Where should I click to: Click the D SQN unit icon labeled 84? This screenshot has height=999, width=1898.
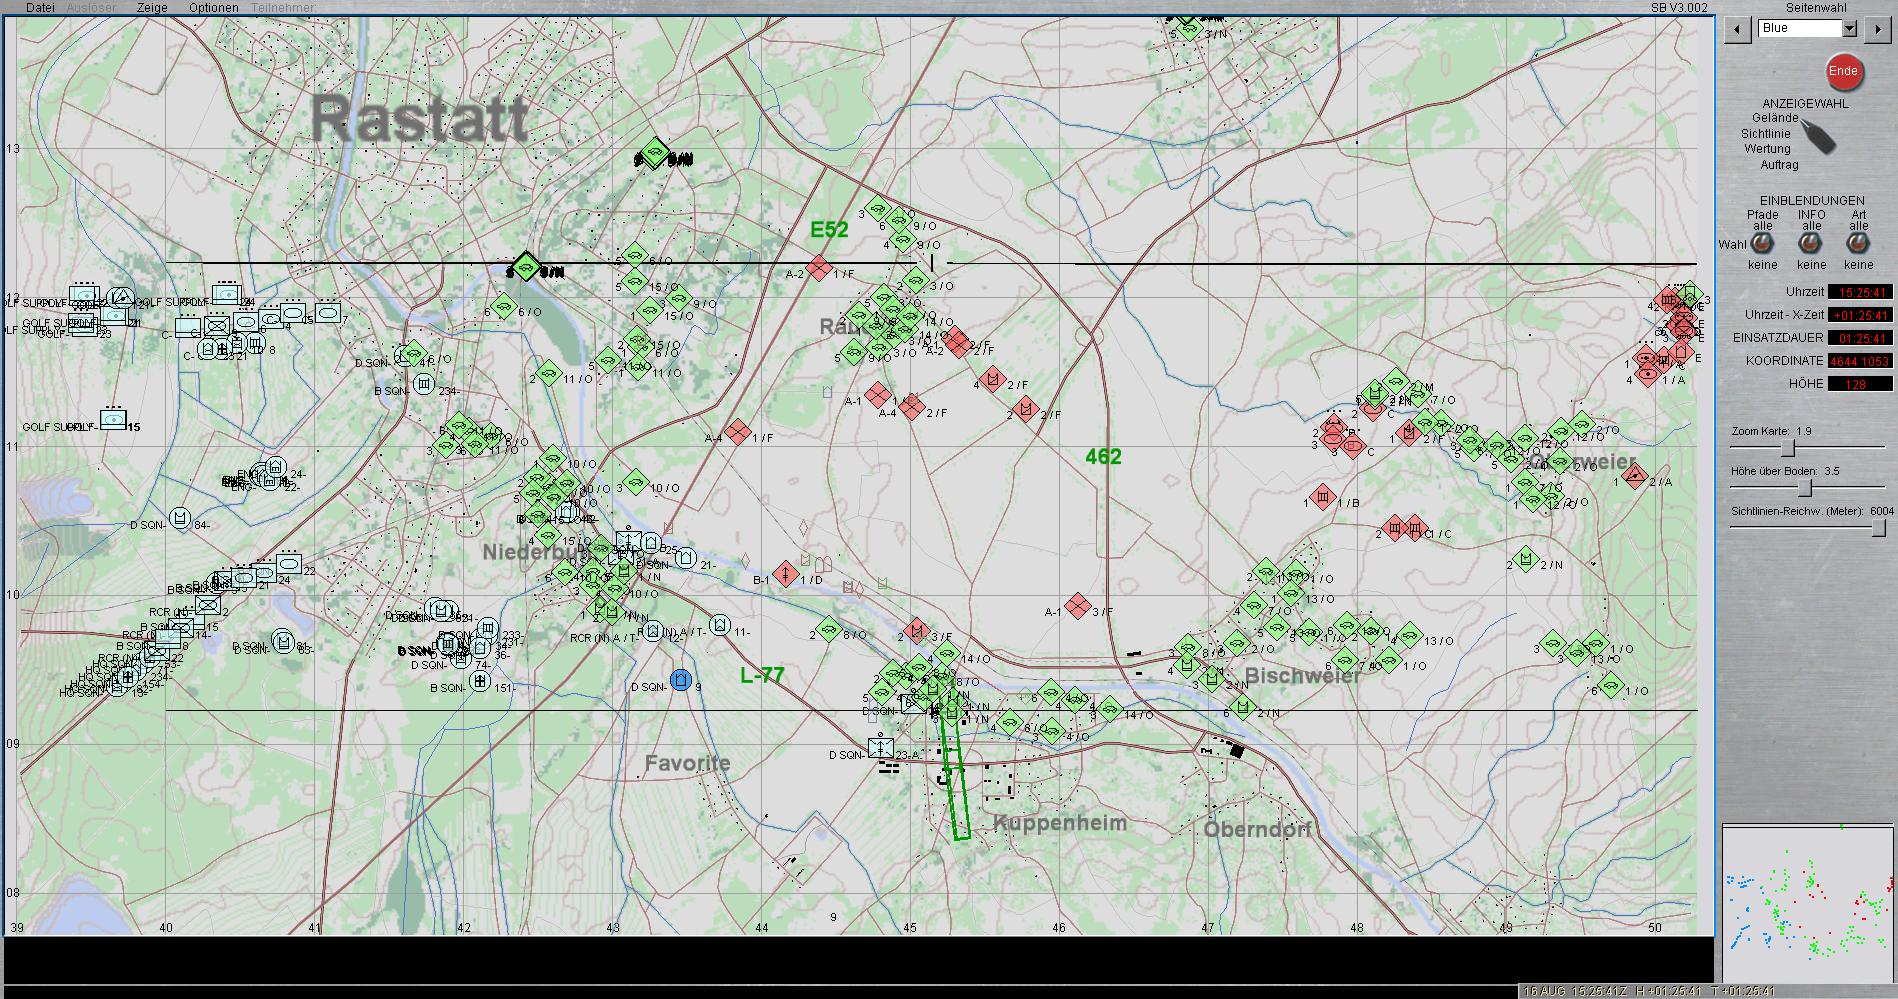tap(180, 518)
